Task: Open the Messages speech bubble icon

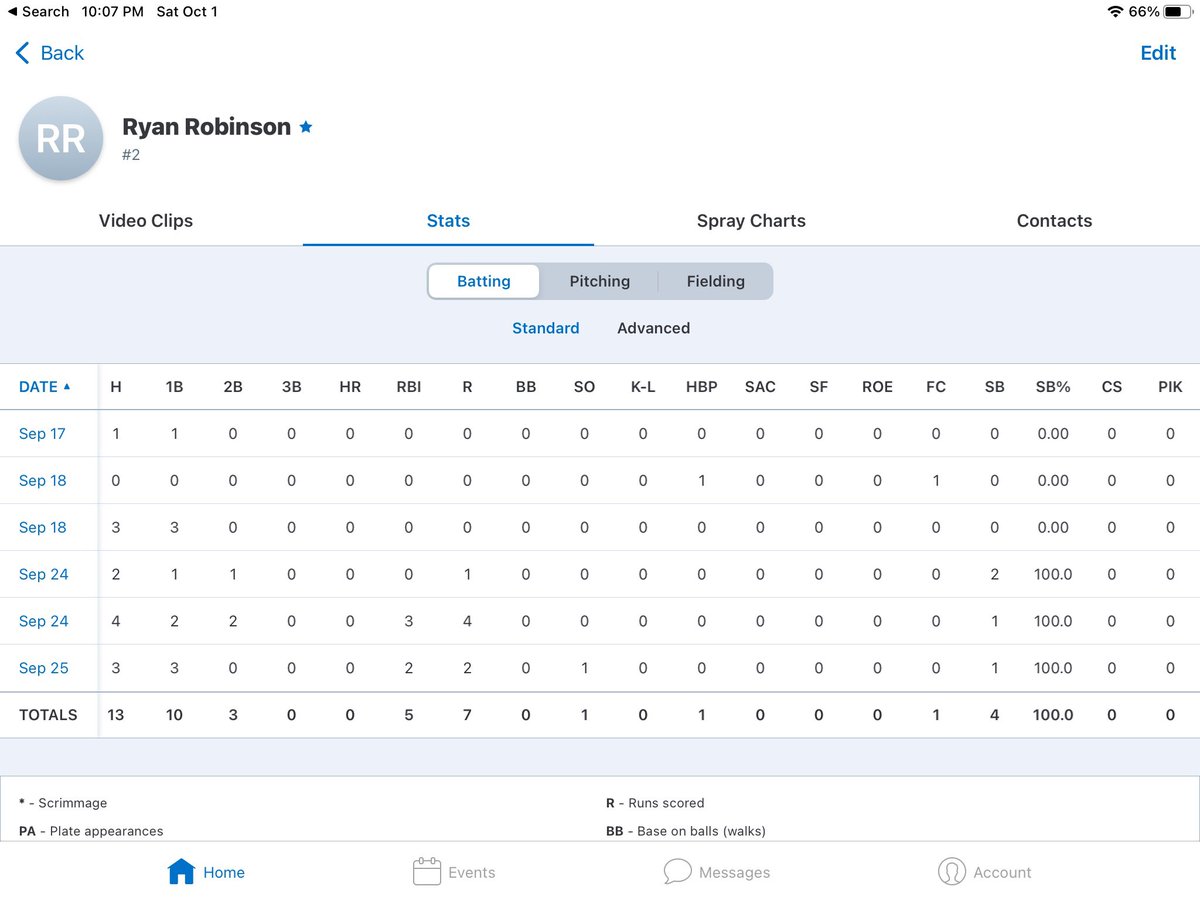Action: 677,872
